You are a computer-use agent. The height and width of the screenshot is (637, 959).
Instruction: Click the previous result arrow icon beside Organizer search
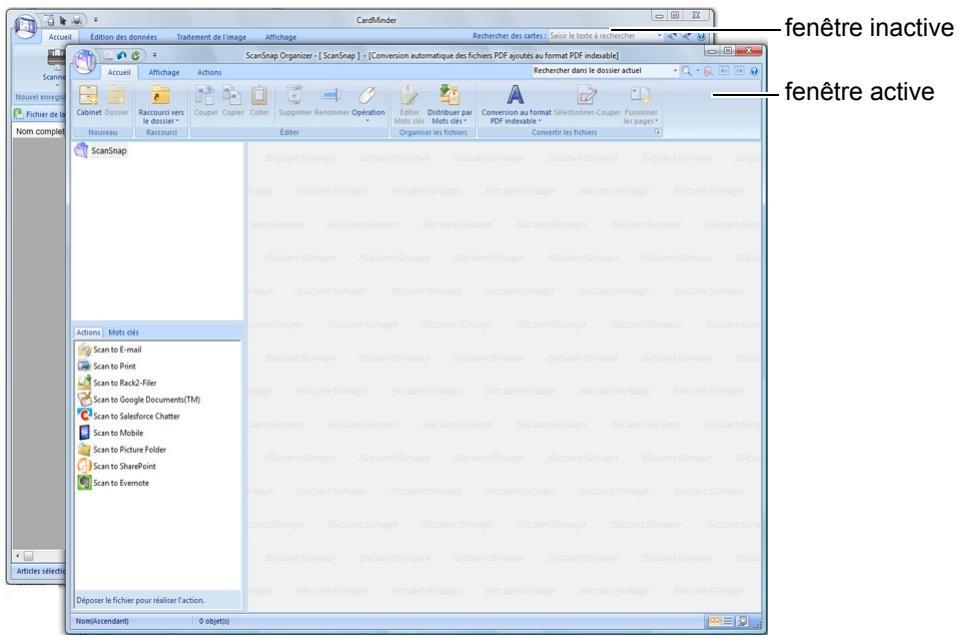tap(724, 71)
